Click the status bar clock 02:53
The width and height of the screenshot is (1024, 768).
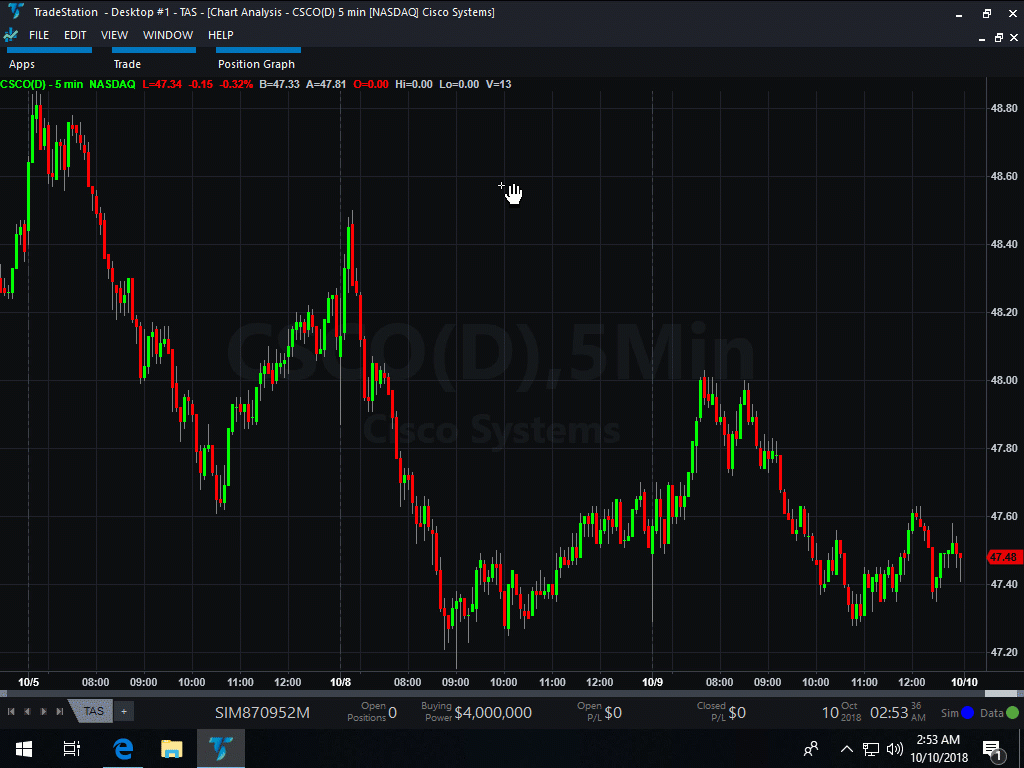click(x=889, y=712)
